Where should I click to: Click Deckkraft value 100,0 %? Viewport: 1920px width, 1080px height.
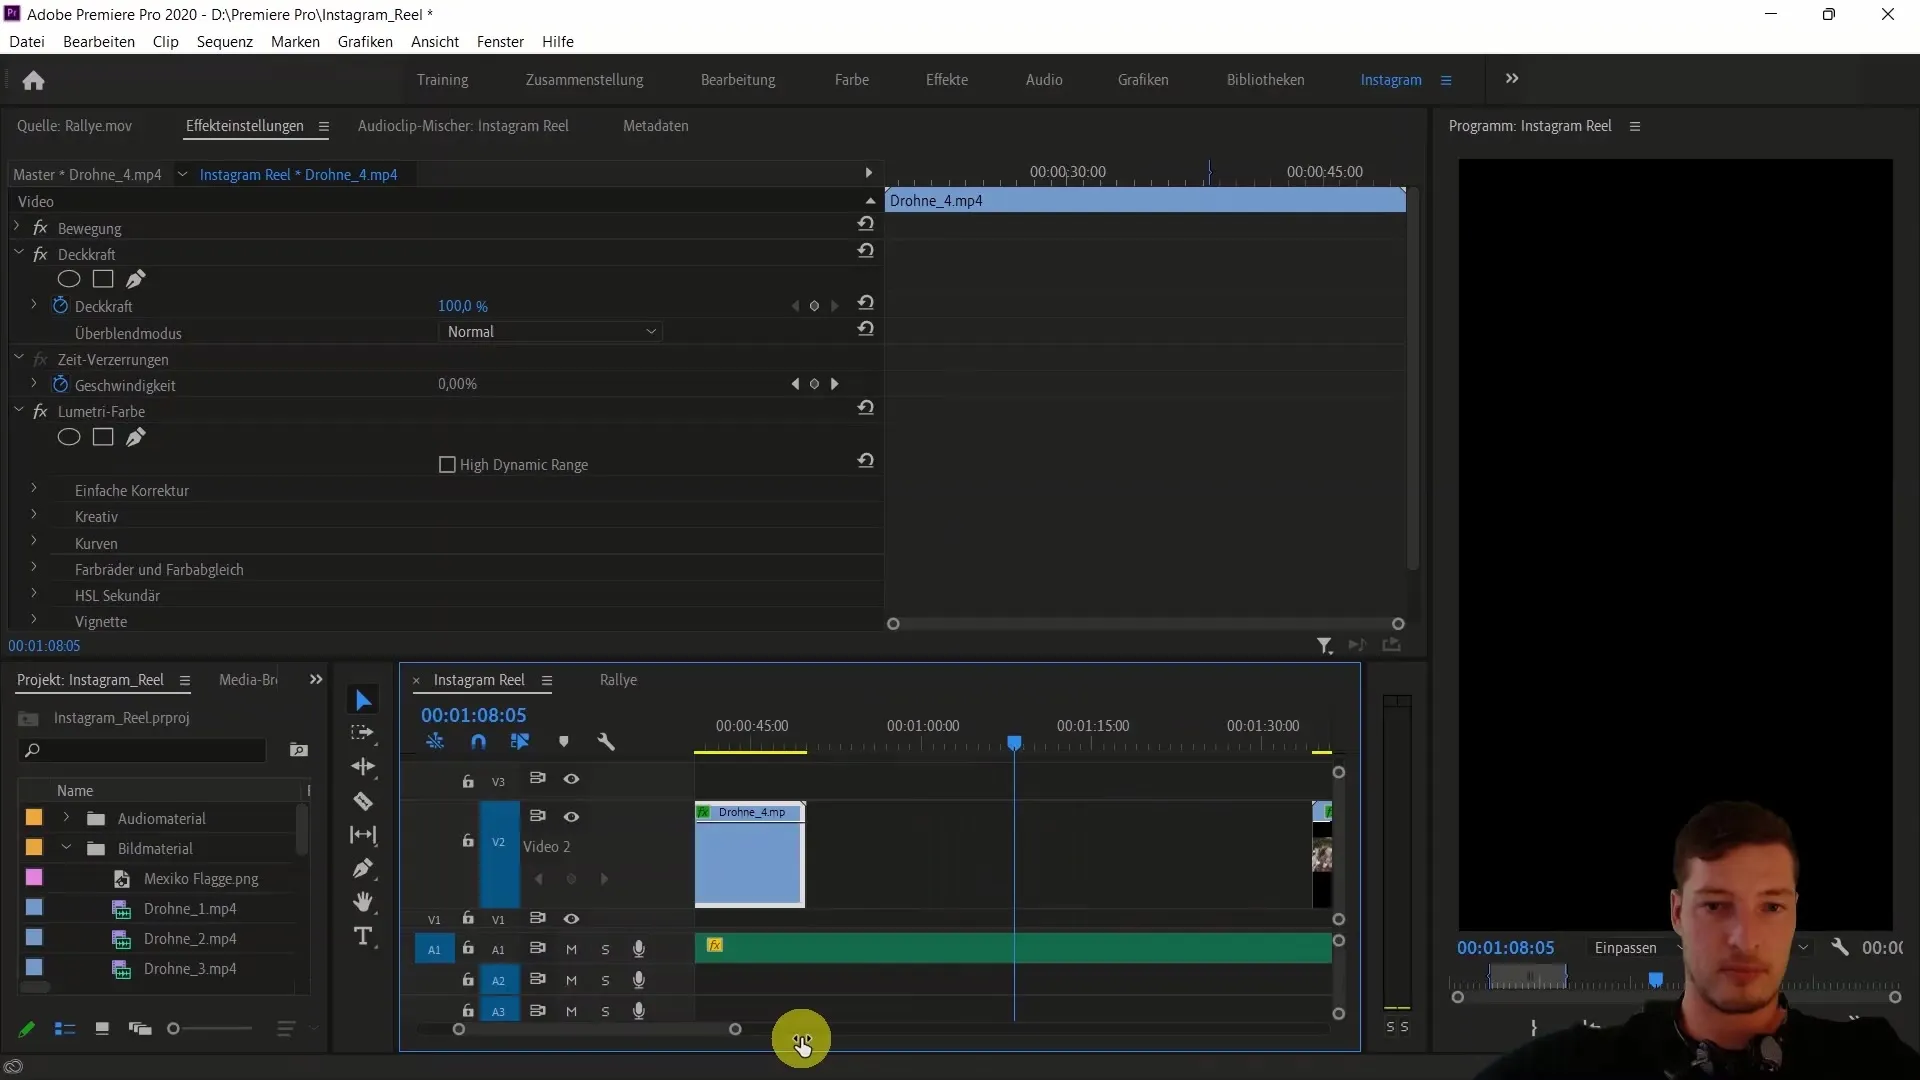click(463, 306)
